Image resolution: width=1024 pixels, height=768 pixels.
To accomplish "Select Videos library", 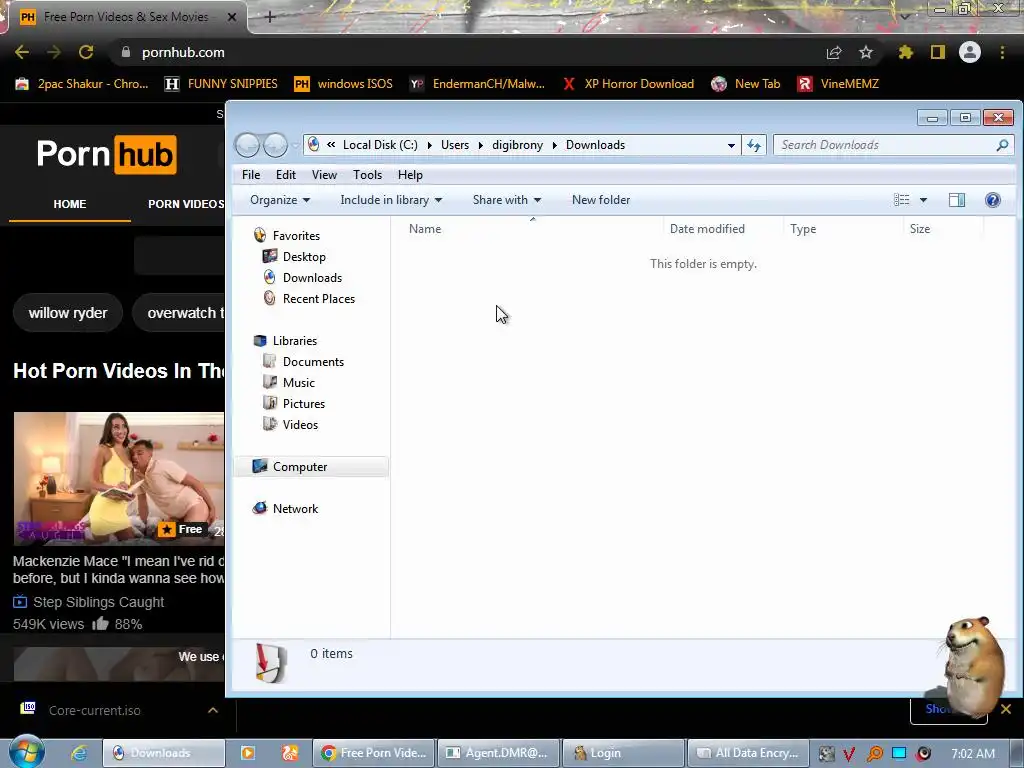I will point(300,424).
